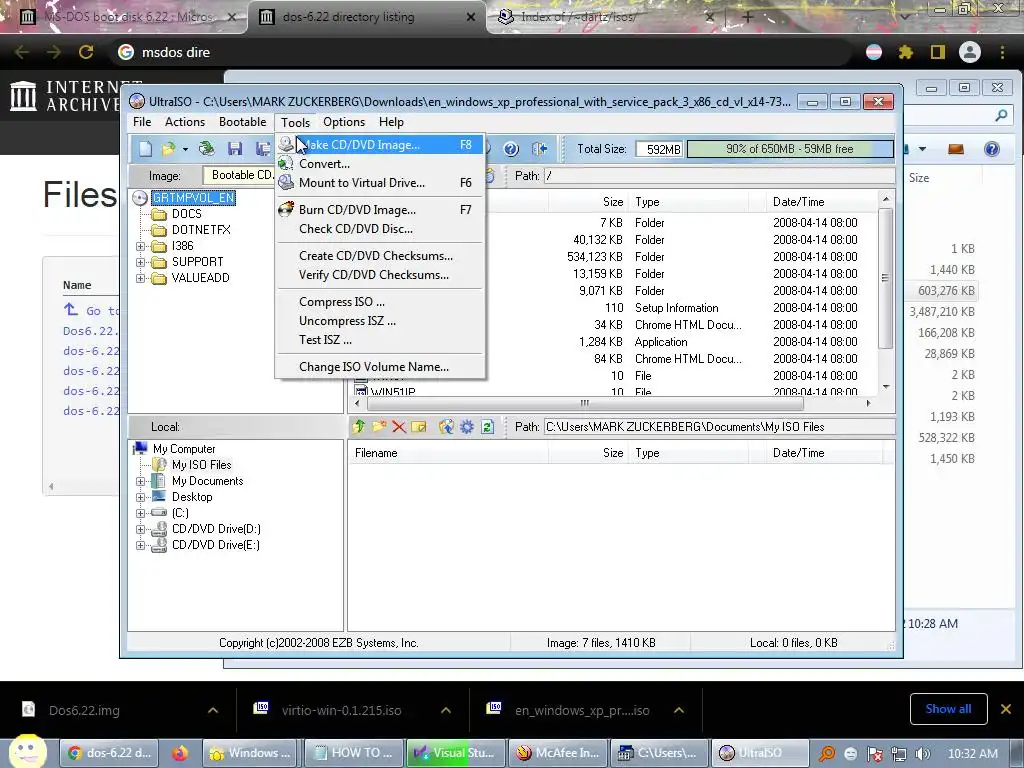Click the Local Path field showing My ISO Files
The width and height of the screenshot is (1024, 768).
pyautogui.click(x=719, y=427)
